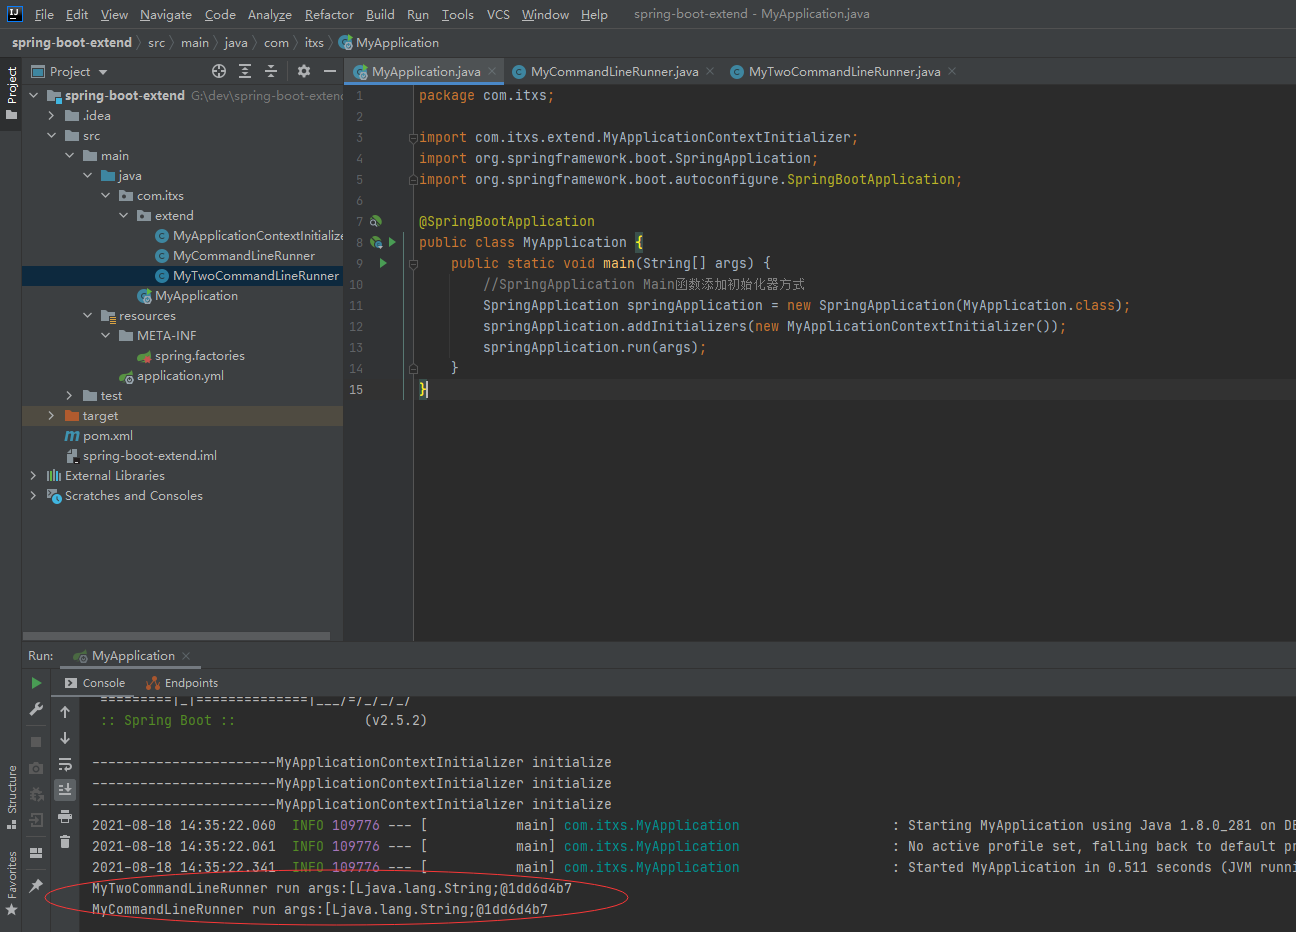This screenshot has width=1296, height=932.
Task: Switch to MyCommandLineRunner.java tab
Action: tap(613, 72)
